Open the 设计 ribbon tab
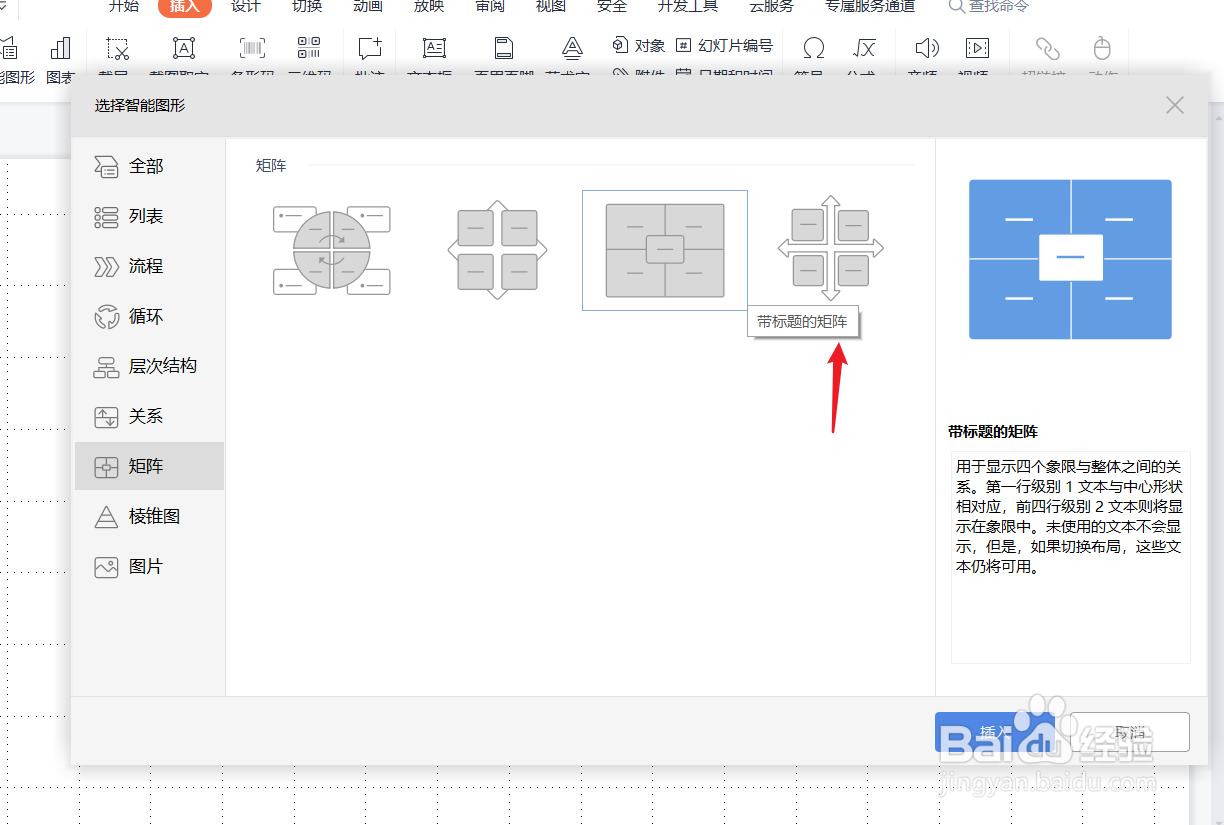Image resolution: width=1224 pixels, height=825 pixels. [x=245, y=6]
